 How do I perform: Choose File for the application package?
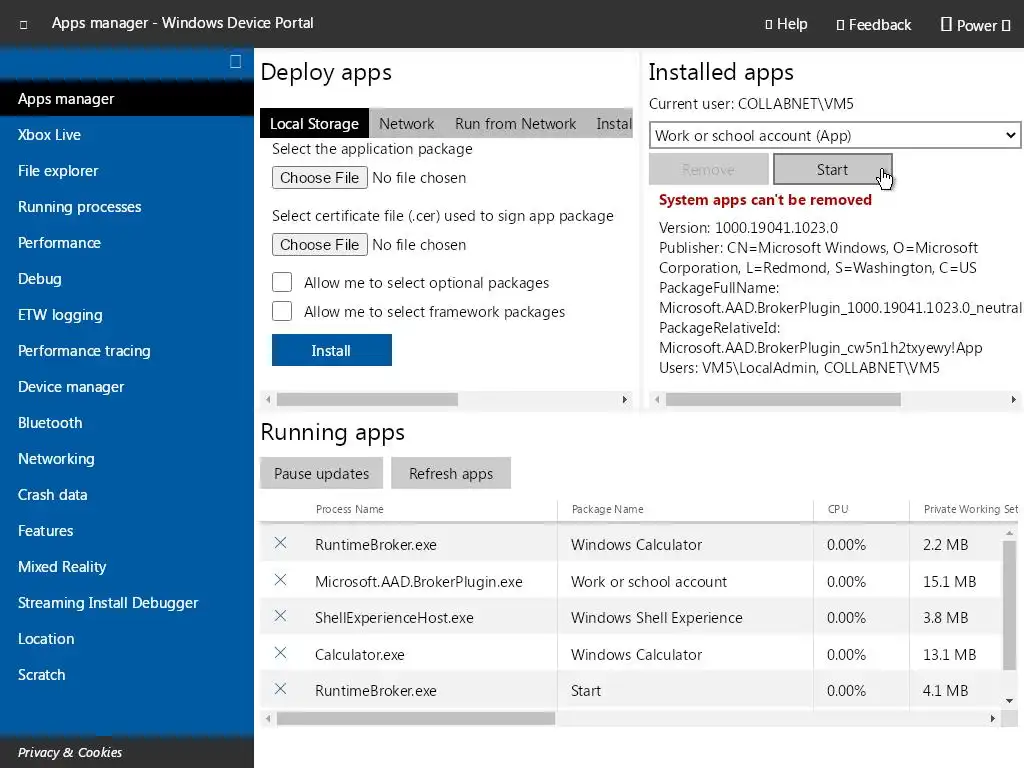click(319, 177)
